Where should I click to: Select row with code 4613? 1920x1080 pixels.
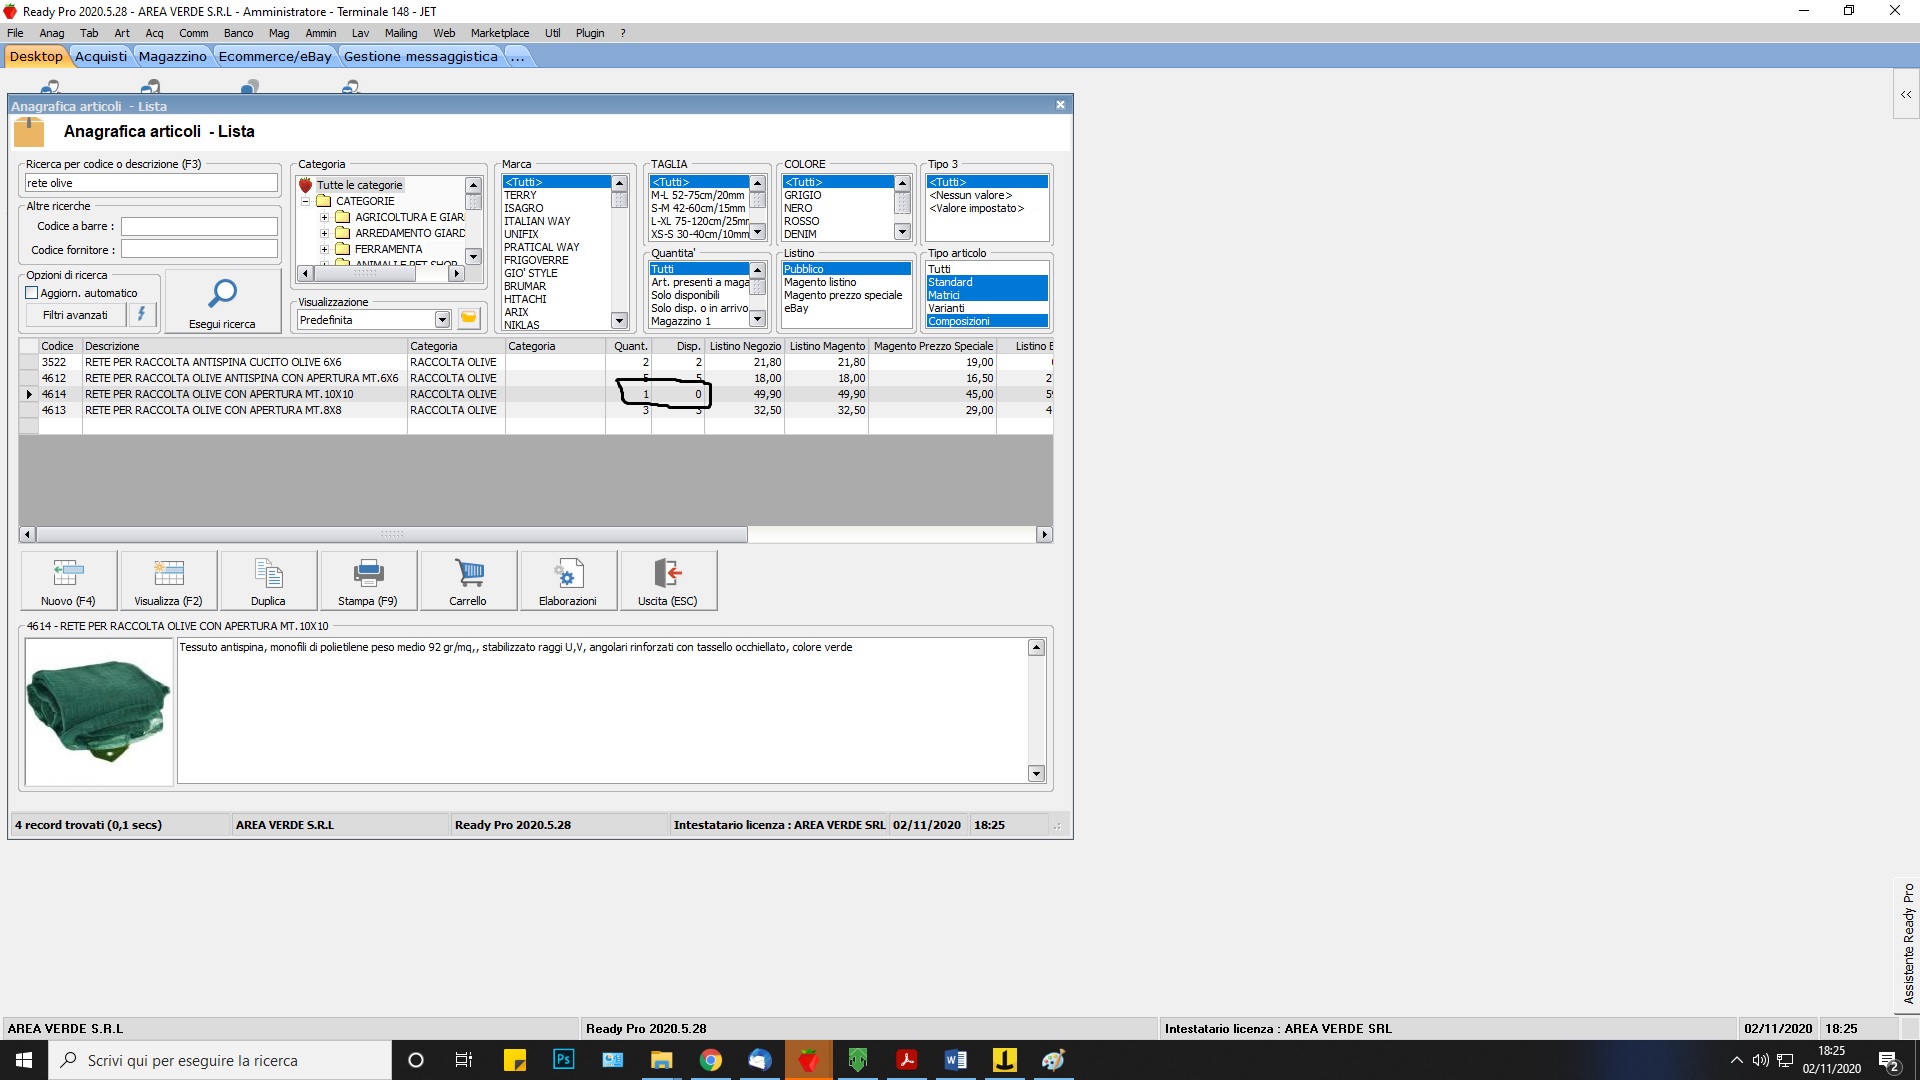click(x=536, y=410)
